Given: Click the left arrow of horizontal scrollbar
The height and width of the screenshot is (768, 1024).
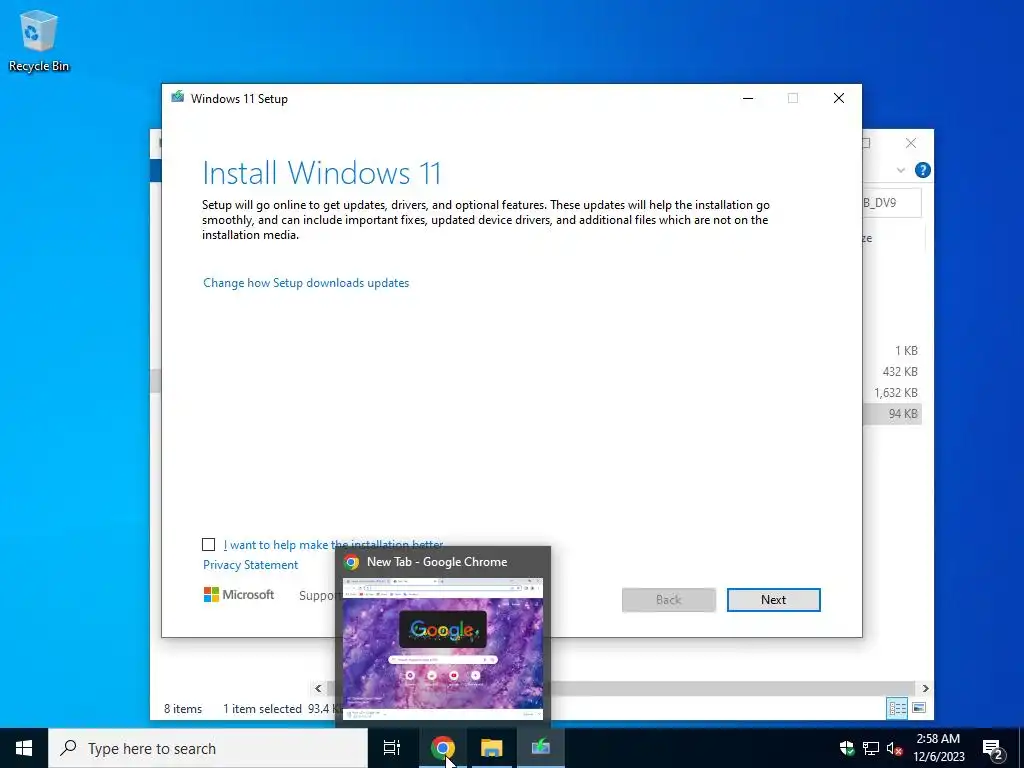Looking at the screenshot, I should (x=318, y=688).
